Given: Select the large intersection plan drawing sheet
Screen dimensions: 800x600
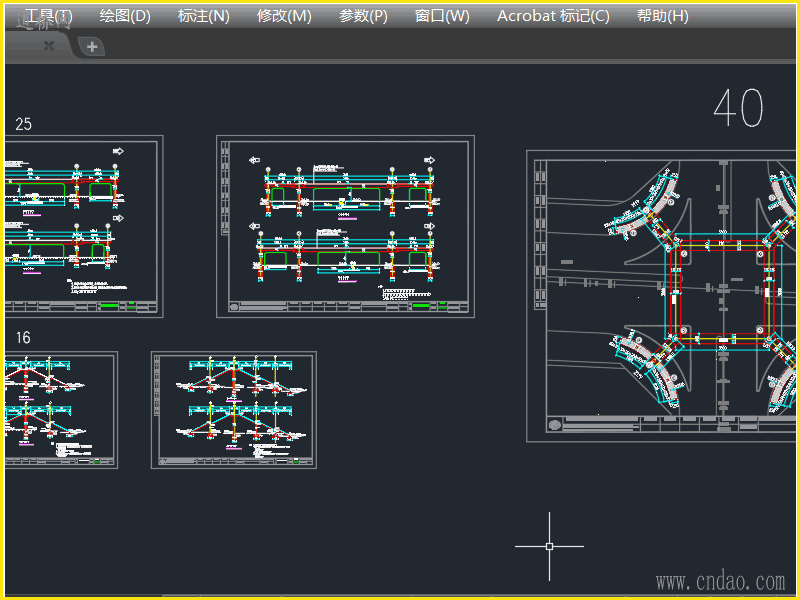Looking at the screenshot, I should (663, 293).
